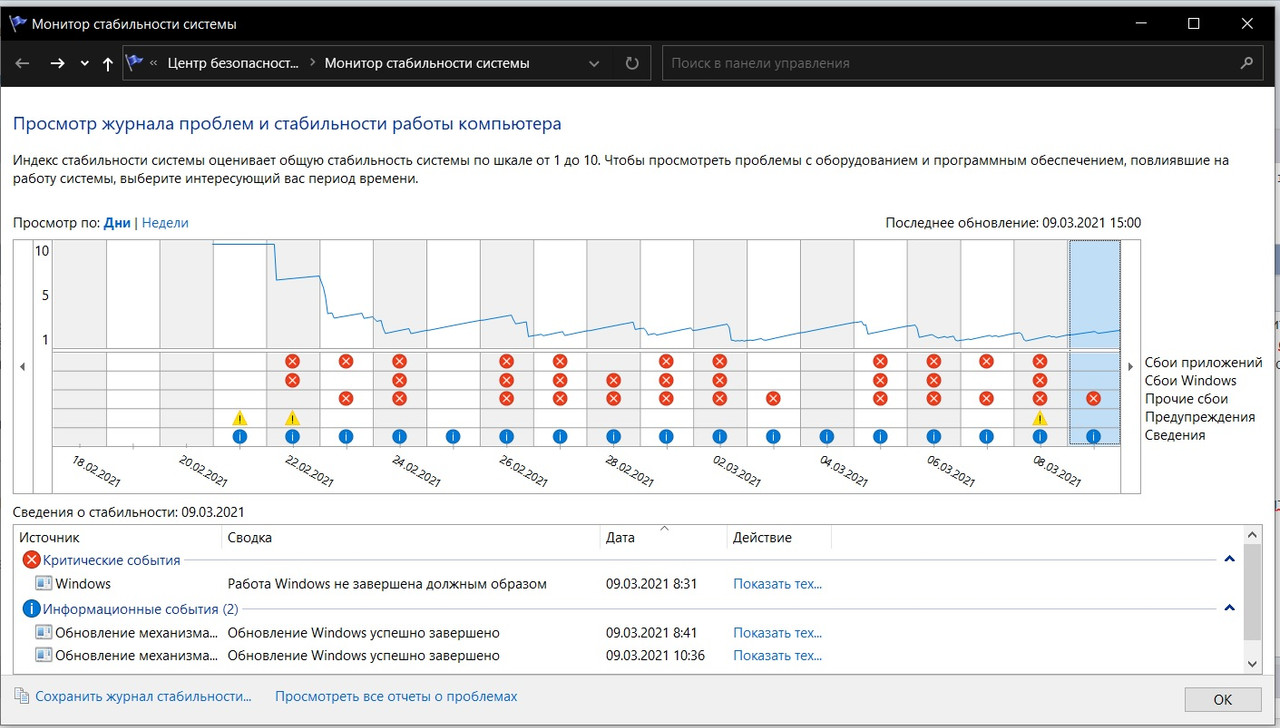
Task: Click Windows failure icon for 28.02.2021
Action: (613, 380)
